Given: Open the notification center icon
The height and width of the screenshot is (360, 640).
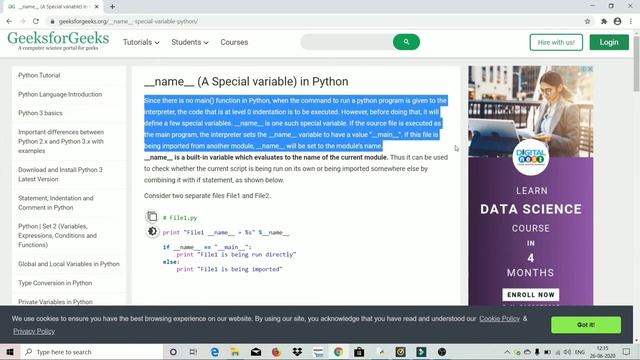Looking at the screenshot, I should 626,352.
